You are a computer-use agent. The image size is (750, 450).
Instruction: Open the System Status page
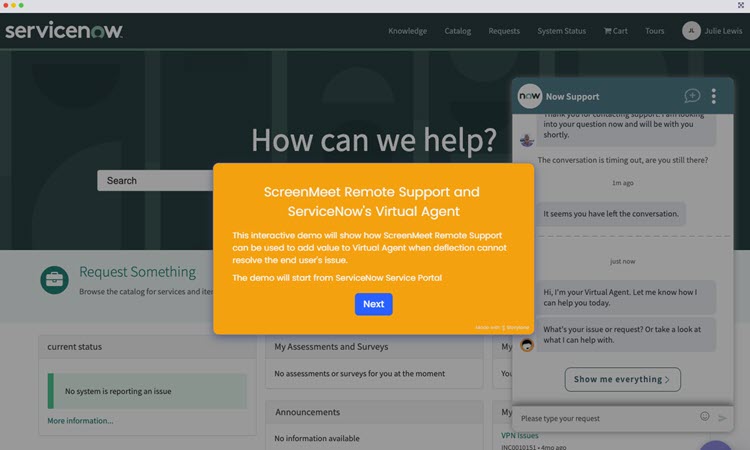pyautogui.click(x=562, y=31)
